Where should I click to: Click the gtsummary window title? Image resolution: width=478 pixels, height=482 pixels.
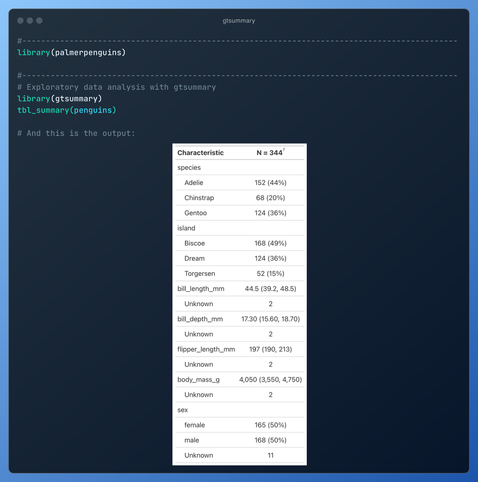click(x=239, y=21)
